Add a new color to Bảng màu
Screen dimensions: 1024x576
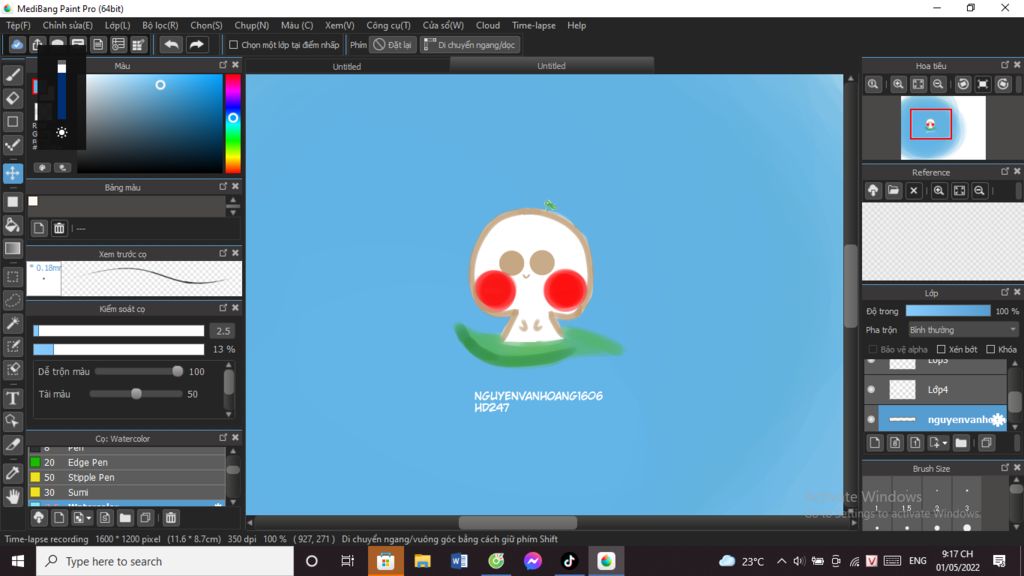[x=39, y=228]
